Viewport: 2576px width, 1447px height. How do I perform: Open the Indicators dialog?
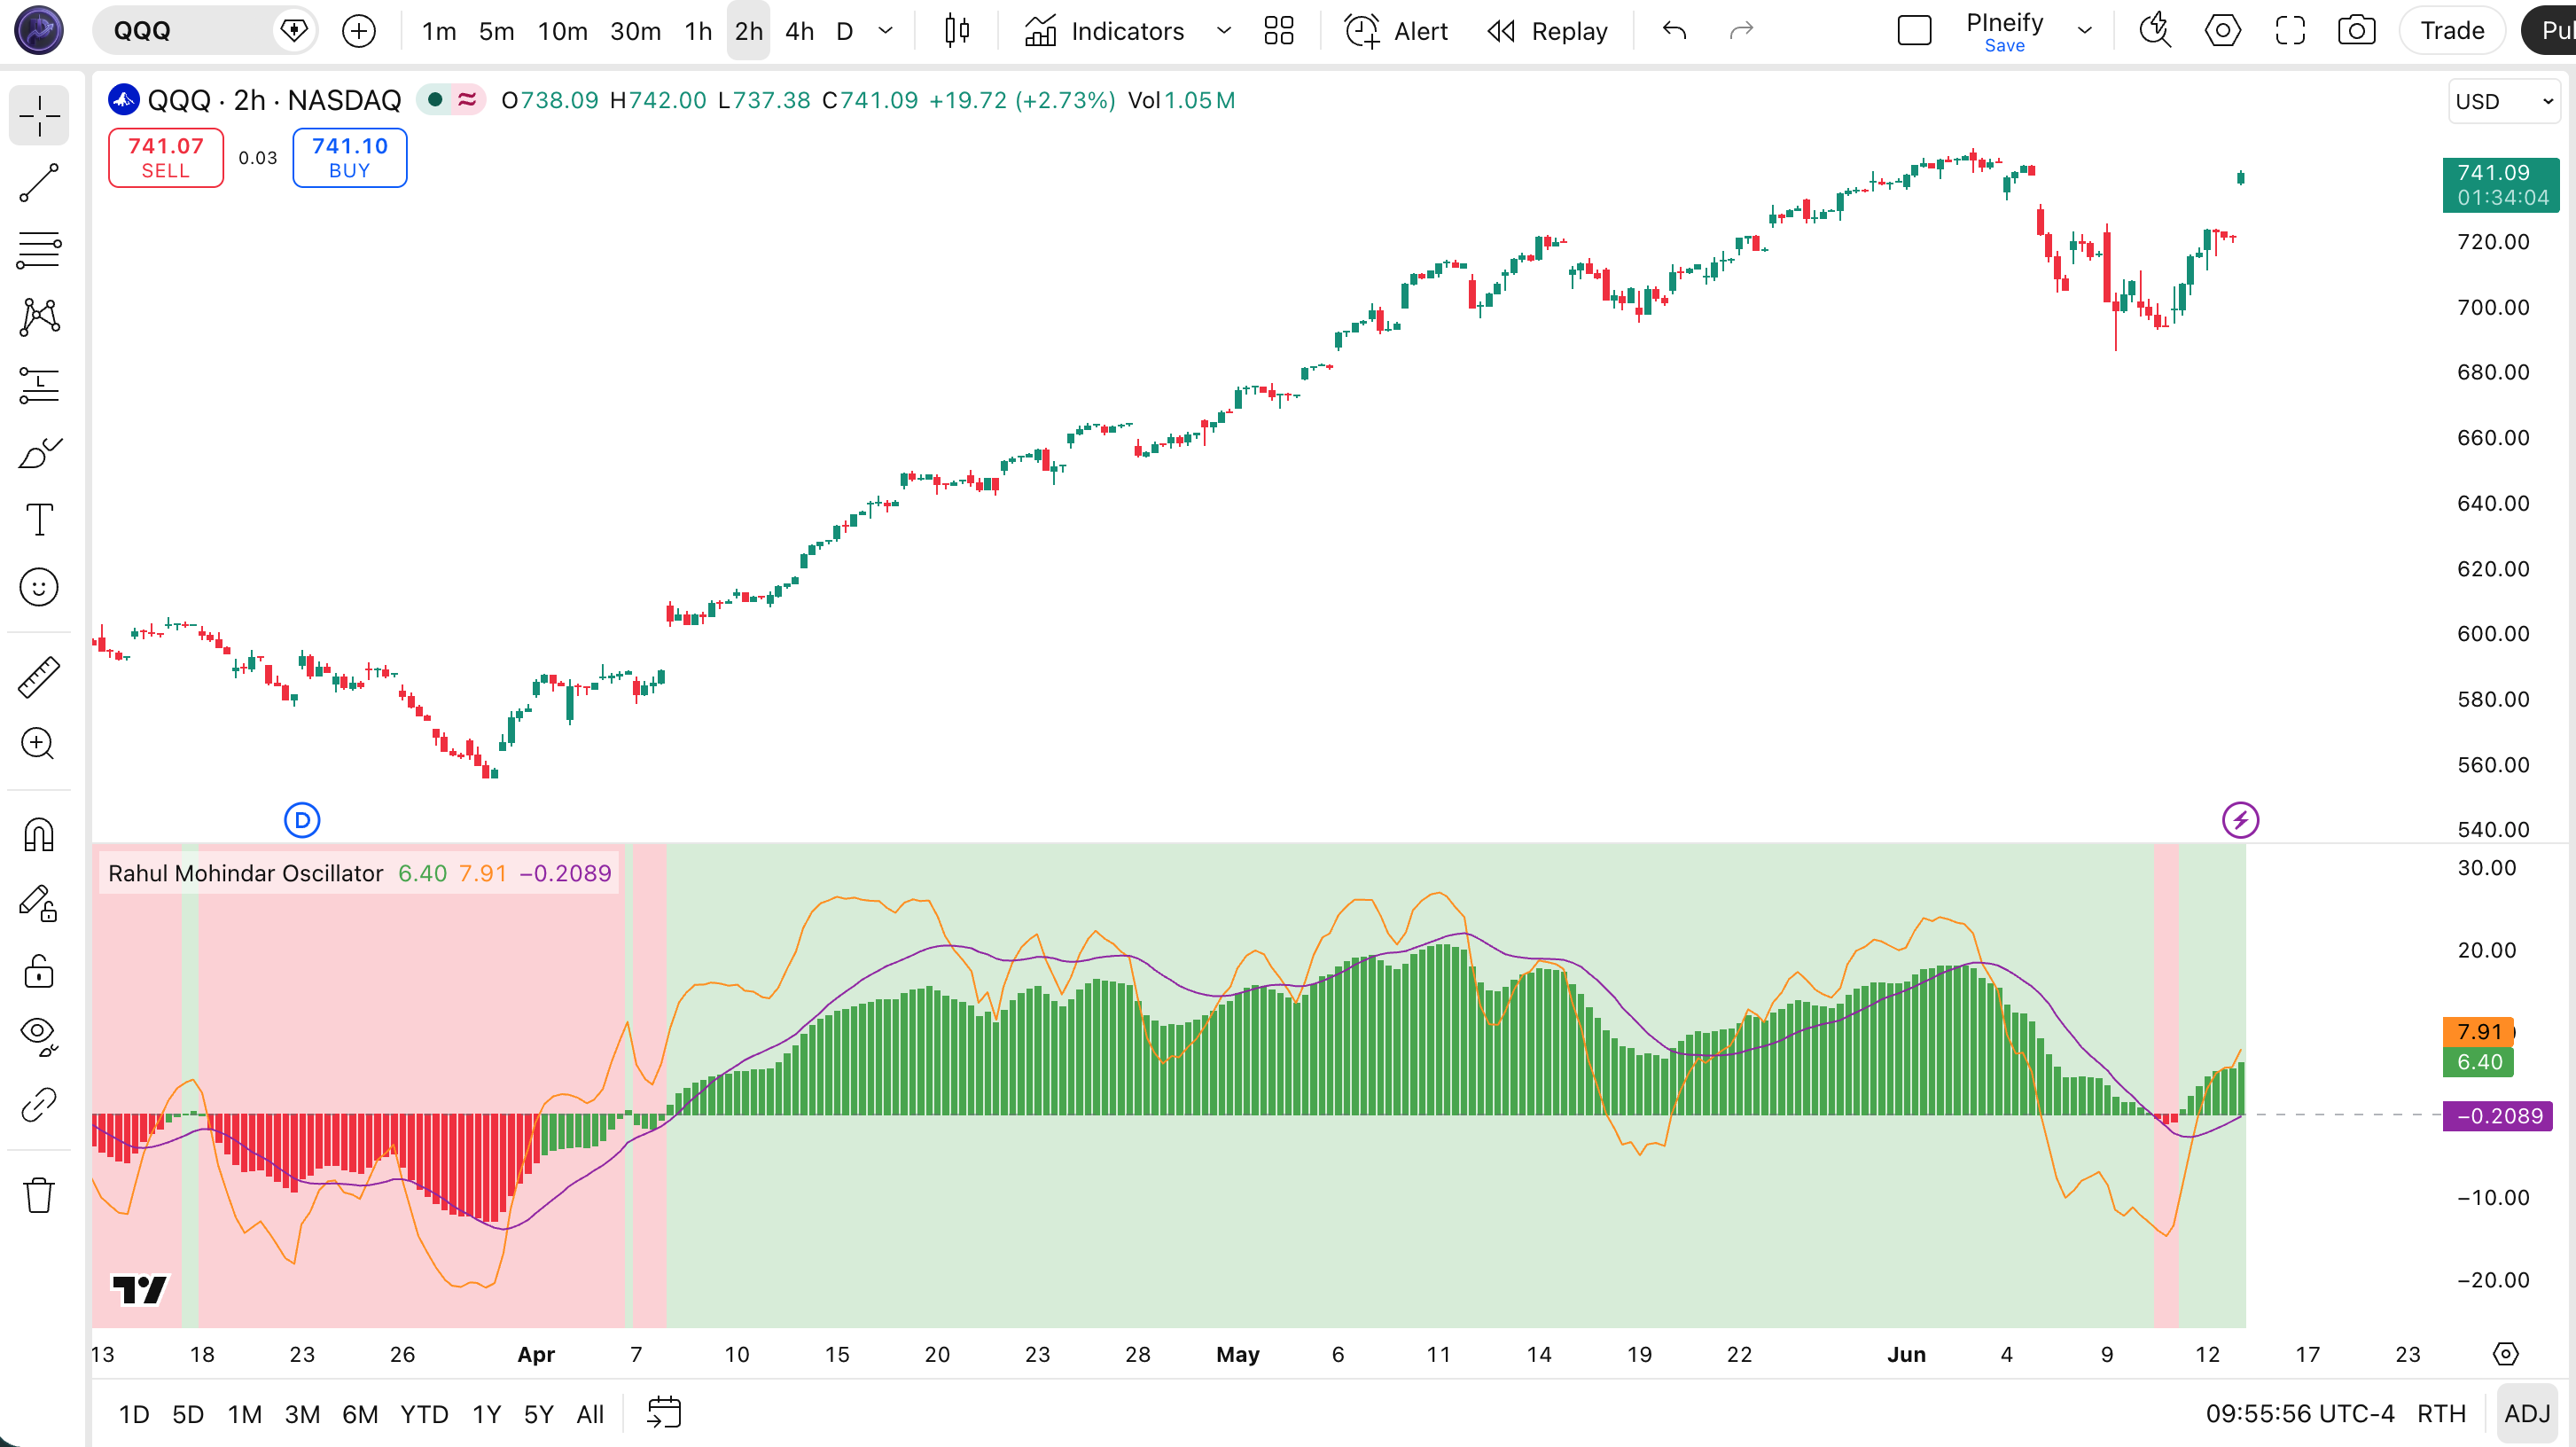[x=1104, y=31]
